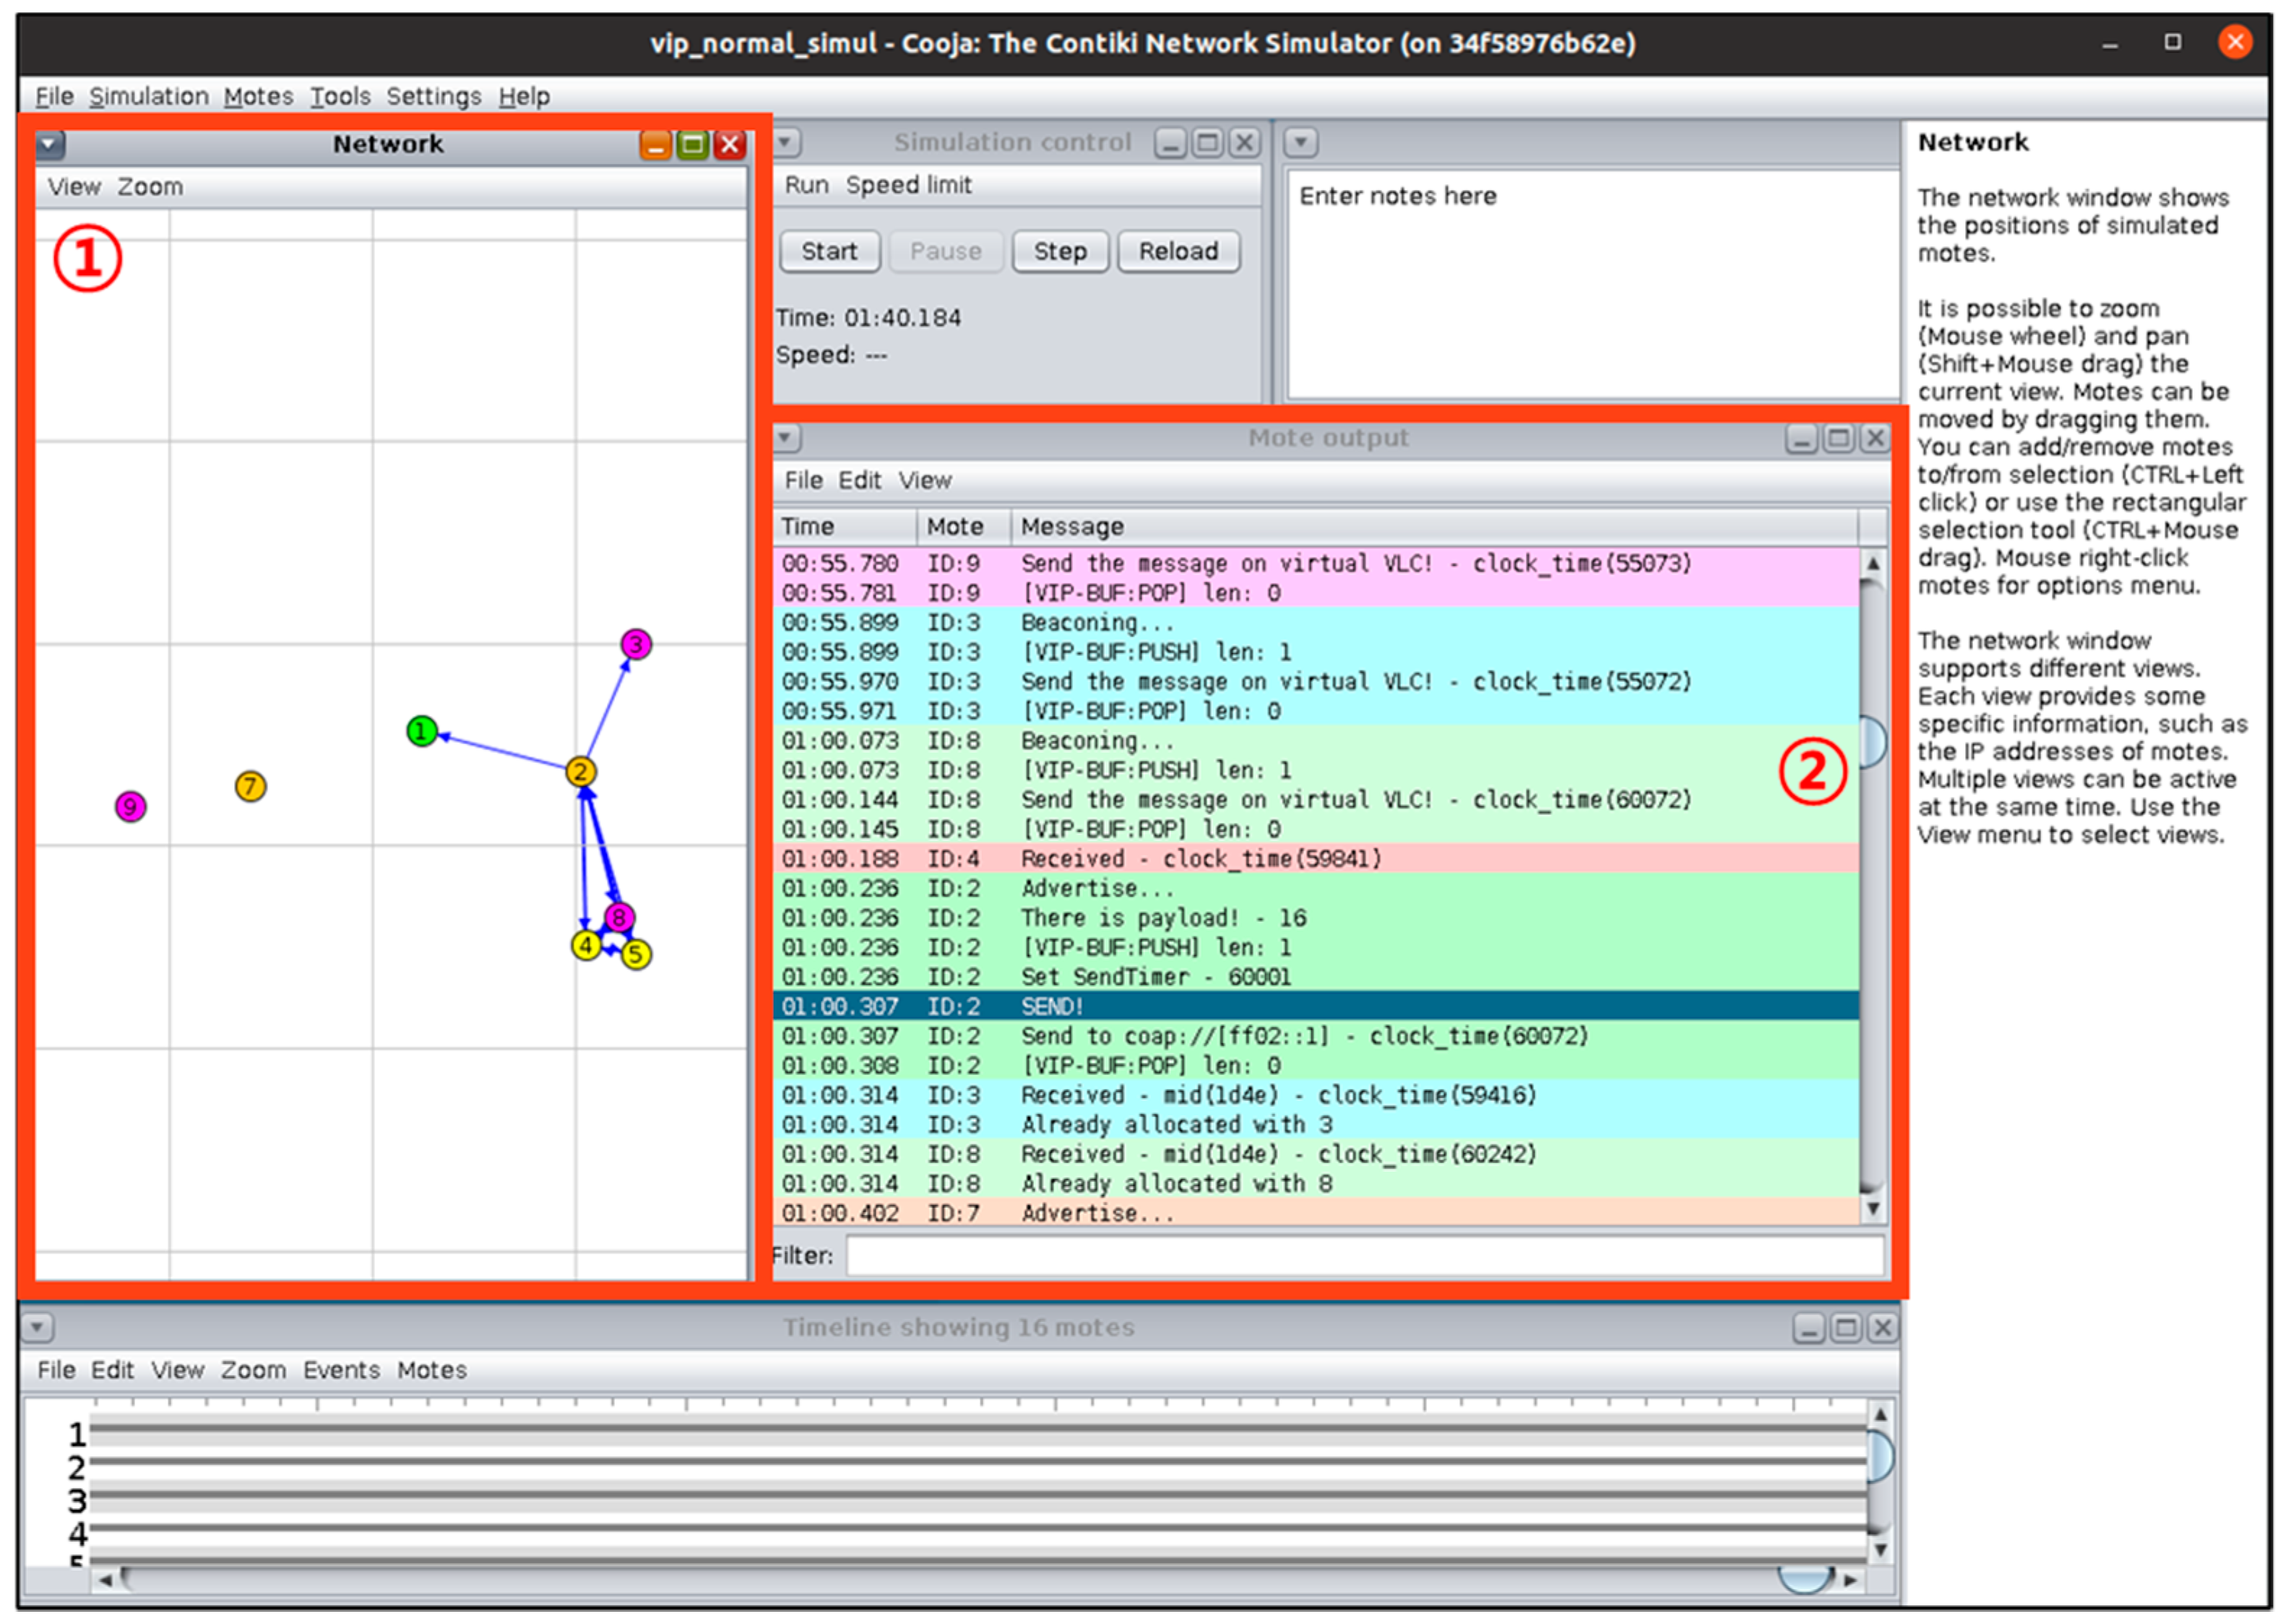
Task: Open the Tools menu
Action: (340, 96)
